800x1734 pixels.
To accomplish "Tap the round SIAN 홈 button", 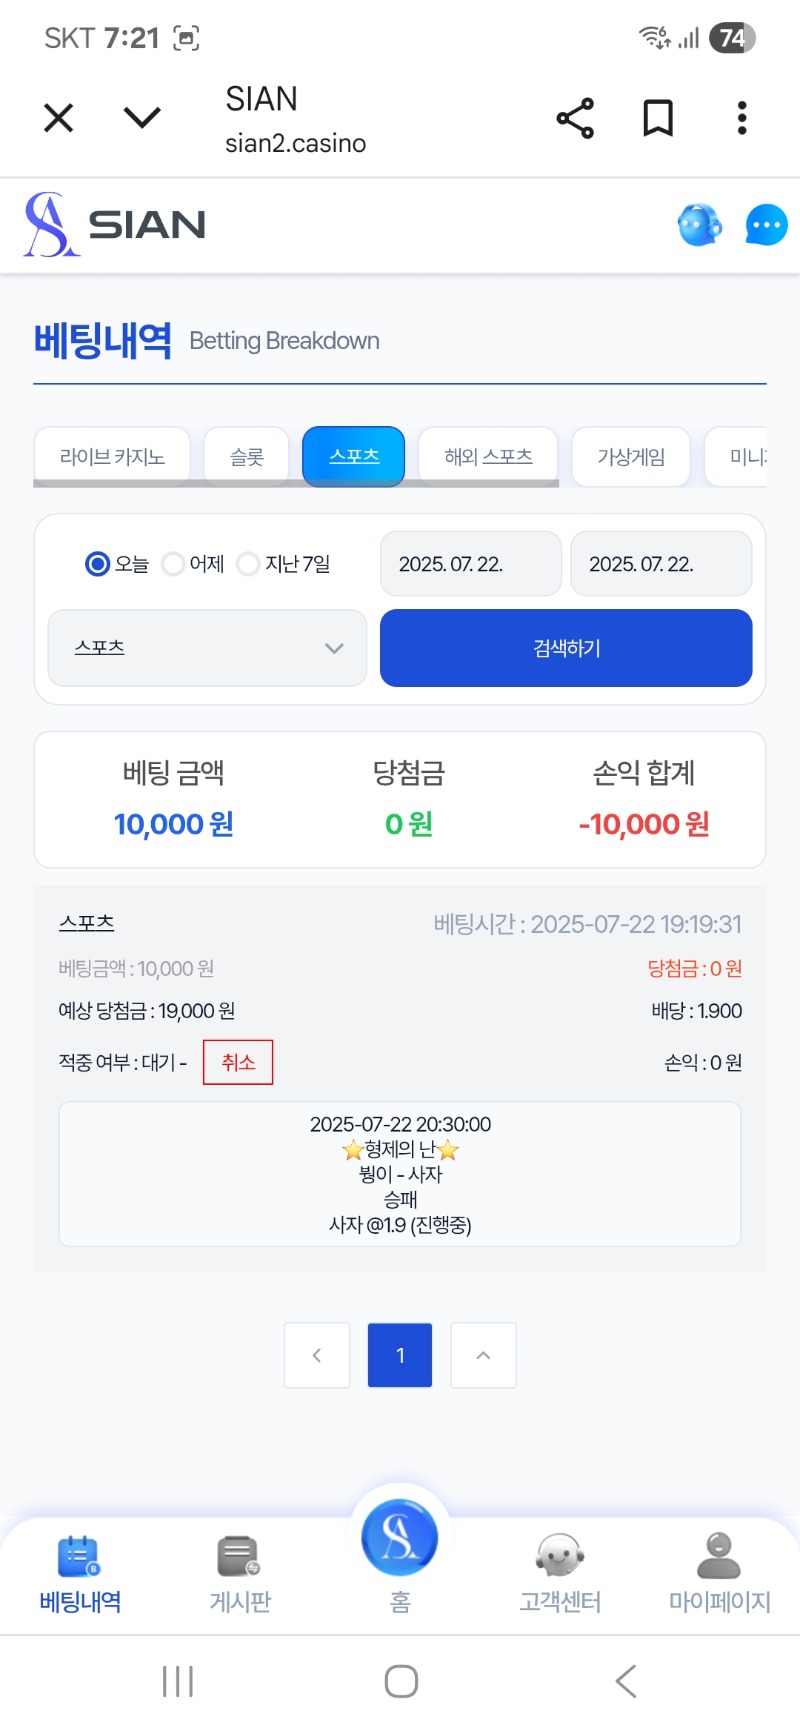I will click(x=400, y=1537).
